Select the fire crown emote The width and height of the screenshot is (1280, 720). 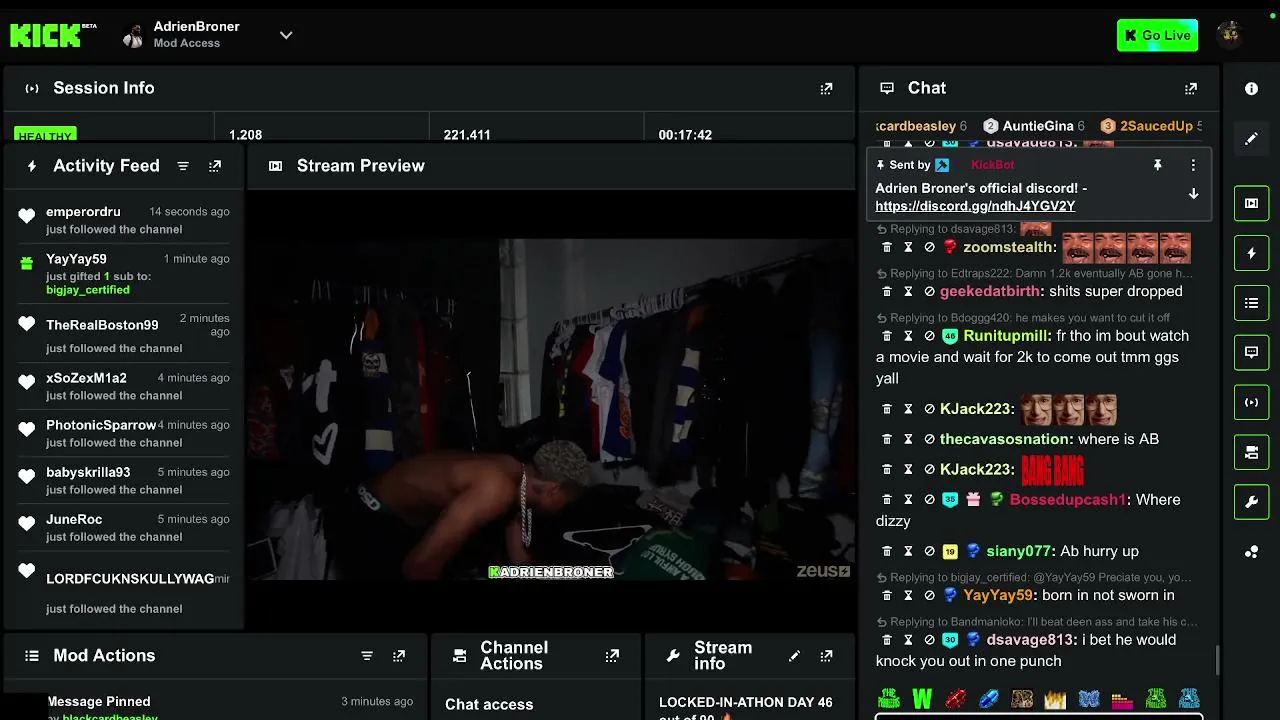click(x=1056, y=698)
